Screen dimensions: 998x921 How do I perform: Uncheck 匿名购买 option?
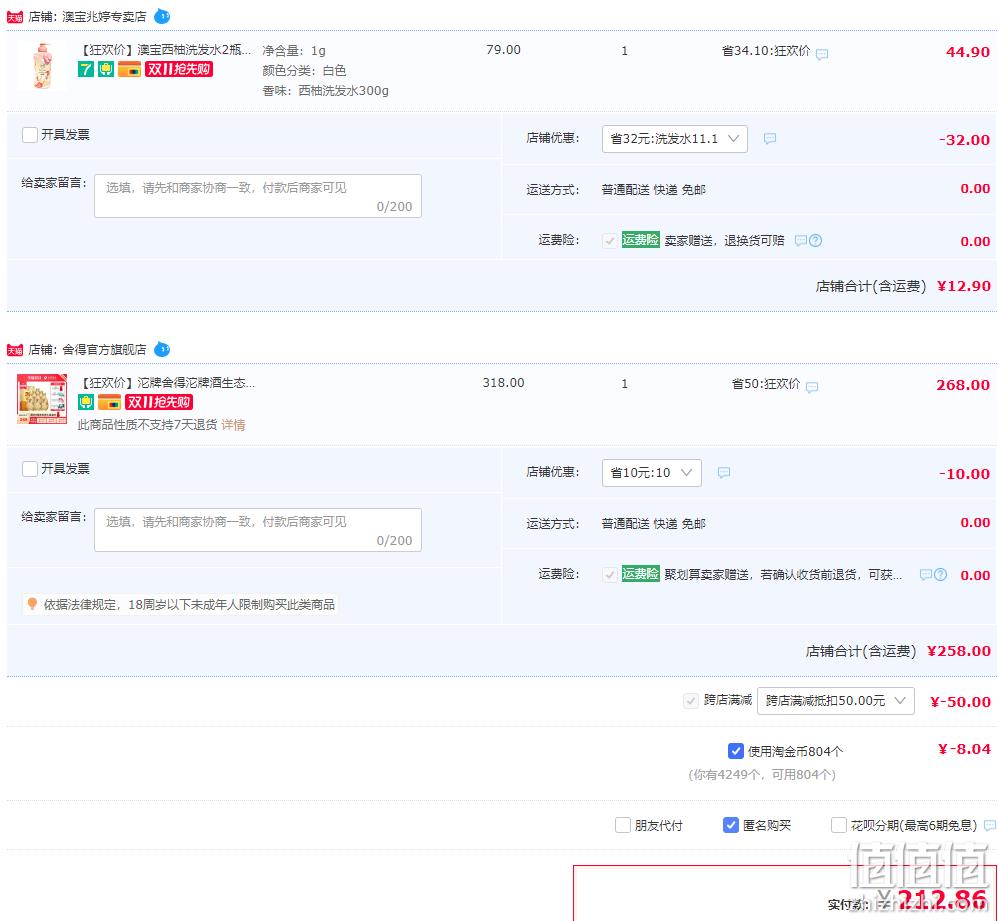[x=731, y=826]
